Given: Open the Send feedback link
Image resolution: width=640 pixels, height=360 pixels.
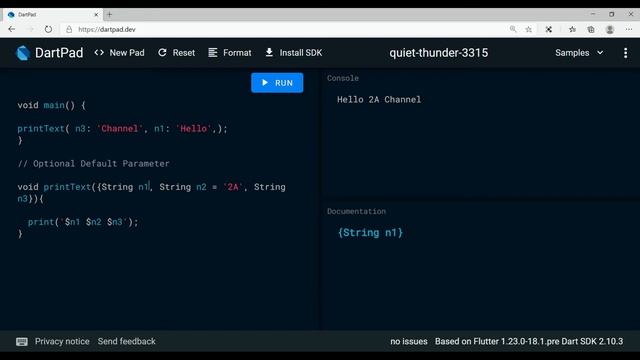Looking at the screenshot, I should [127, 342].
